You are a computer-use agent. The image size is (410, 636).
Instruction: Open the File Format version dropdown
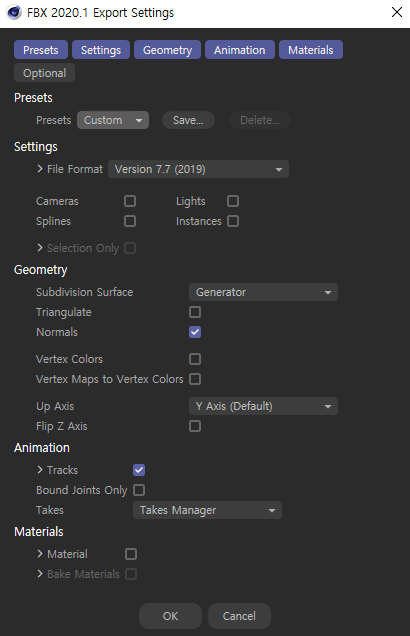(198, 169)
